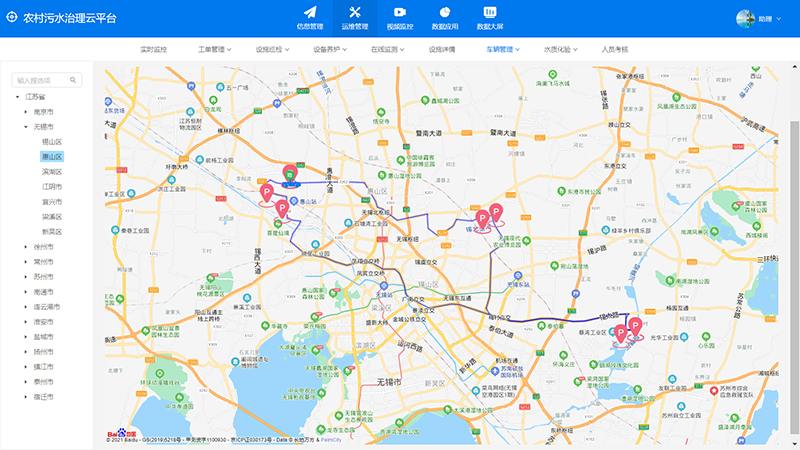The width and height of the screenshot is (800, 450).
Task: Open 视频监控 video icon
Action: click(x=400, y=12)
